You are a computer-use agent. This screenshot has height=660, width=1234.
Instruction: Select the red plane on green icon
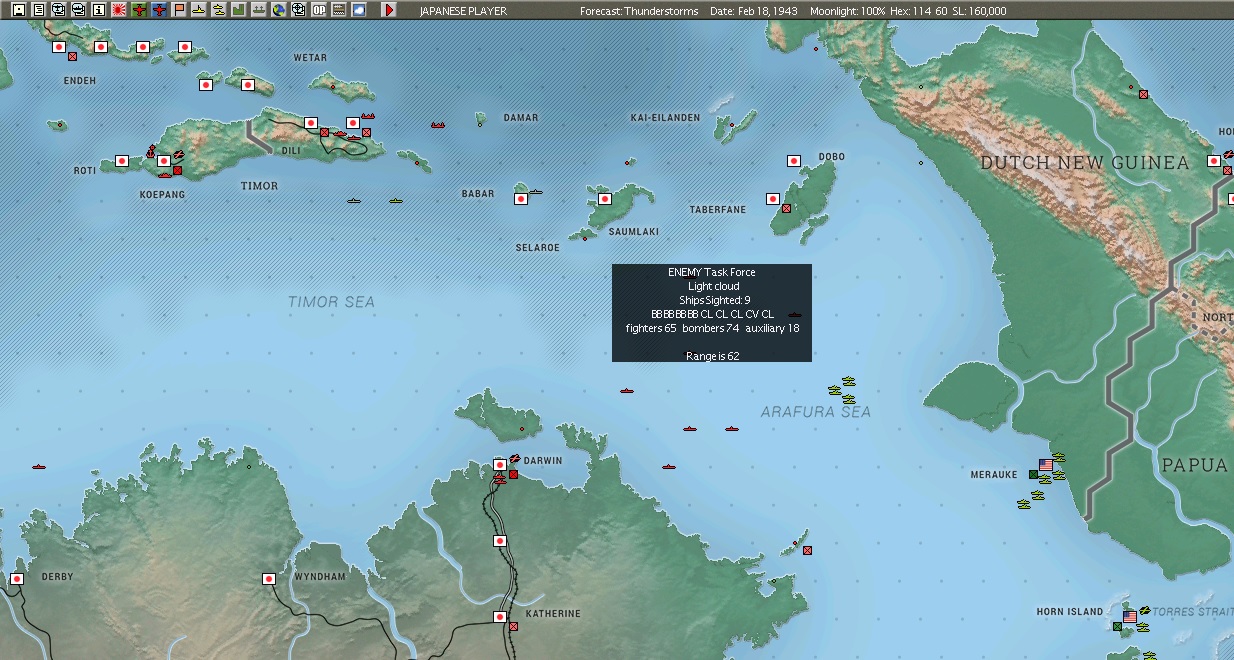[139, 10]
